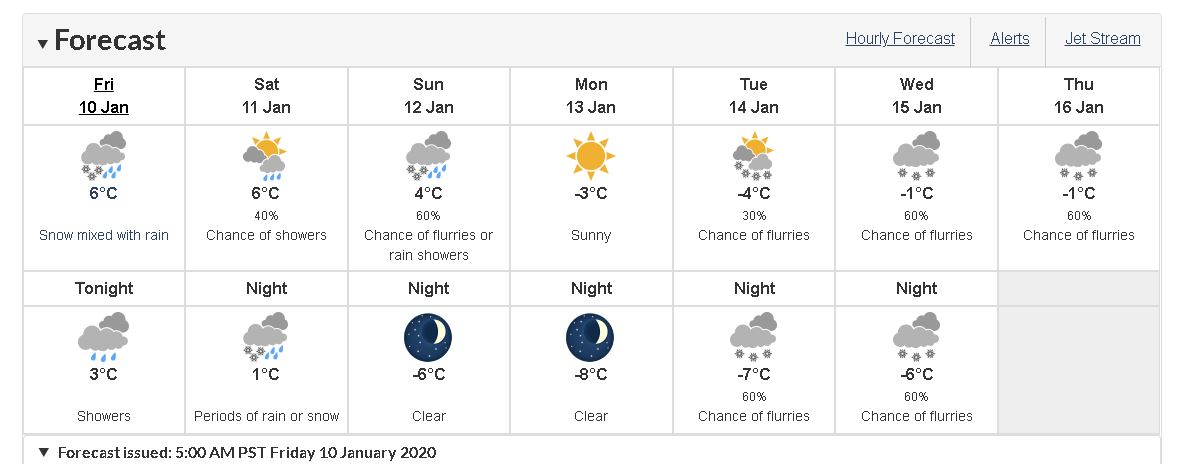Click Sunday's flurries or rain showers icon
1198x464 pixels.
(428, 156)
